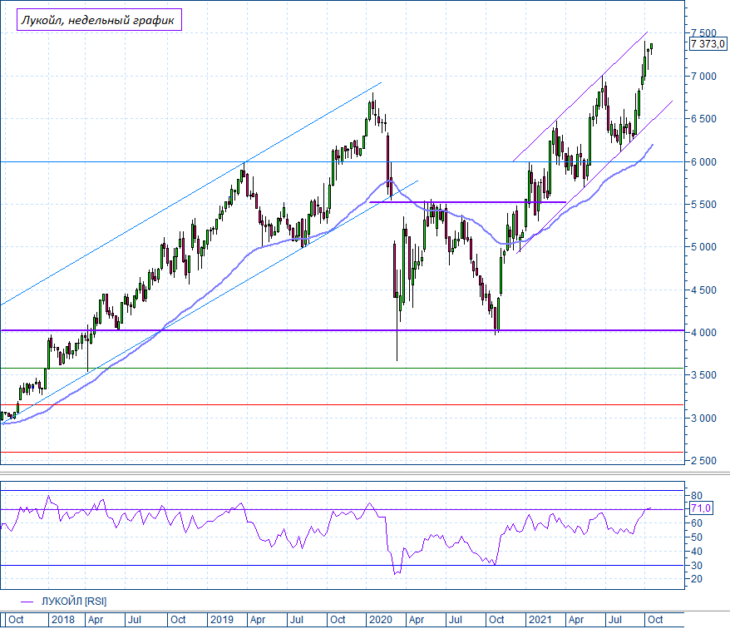Click the Oct label following 2021
Image resolution: width=730 pixels, height=629 pixels.
[x=655, y=620]
